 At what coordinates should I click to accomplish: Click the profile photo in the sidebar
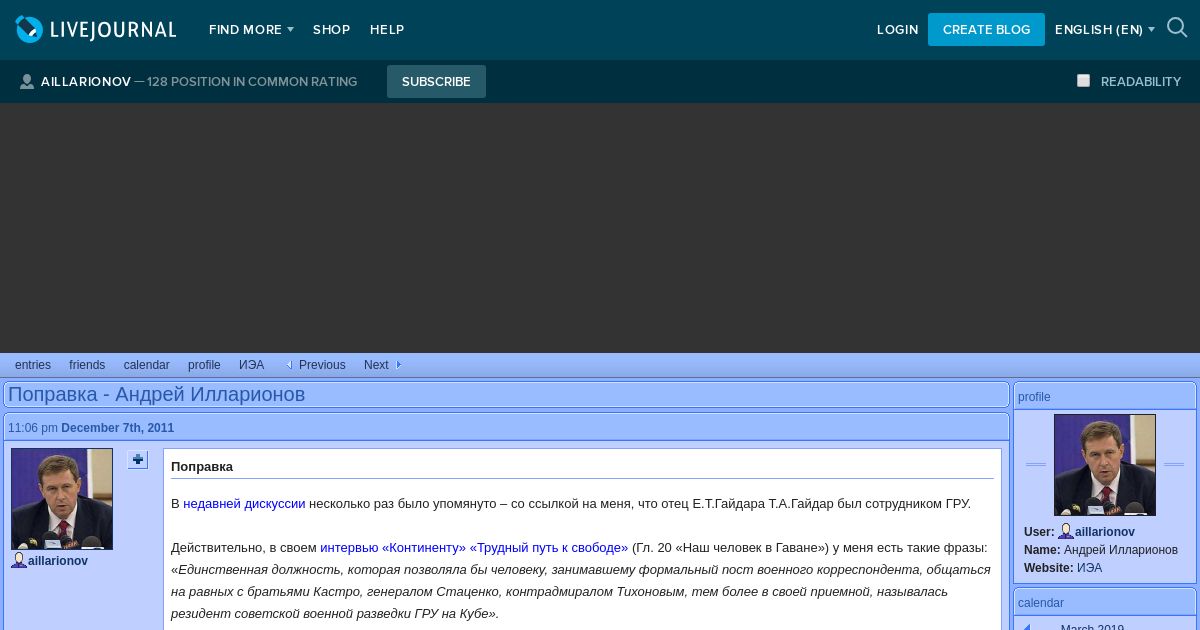tap(1105, 465)
